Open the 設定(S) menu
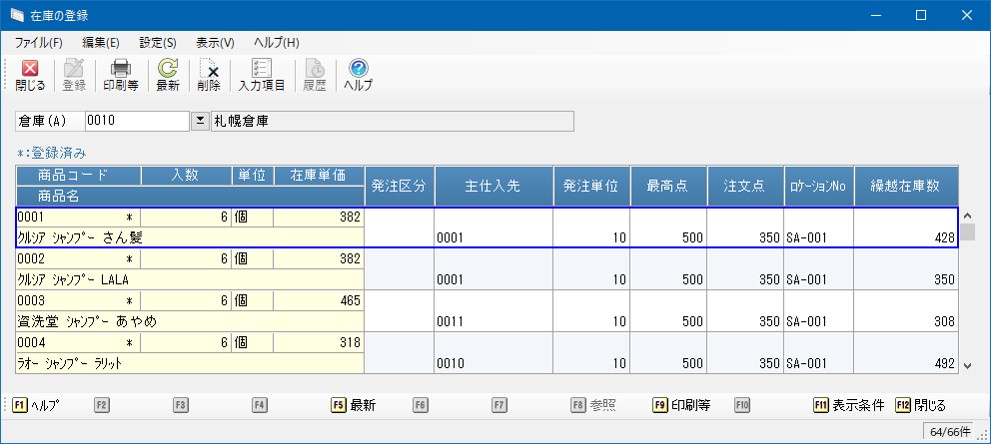 [x=158, y=43]
